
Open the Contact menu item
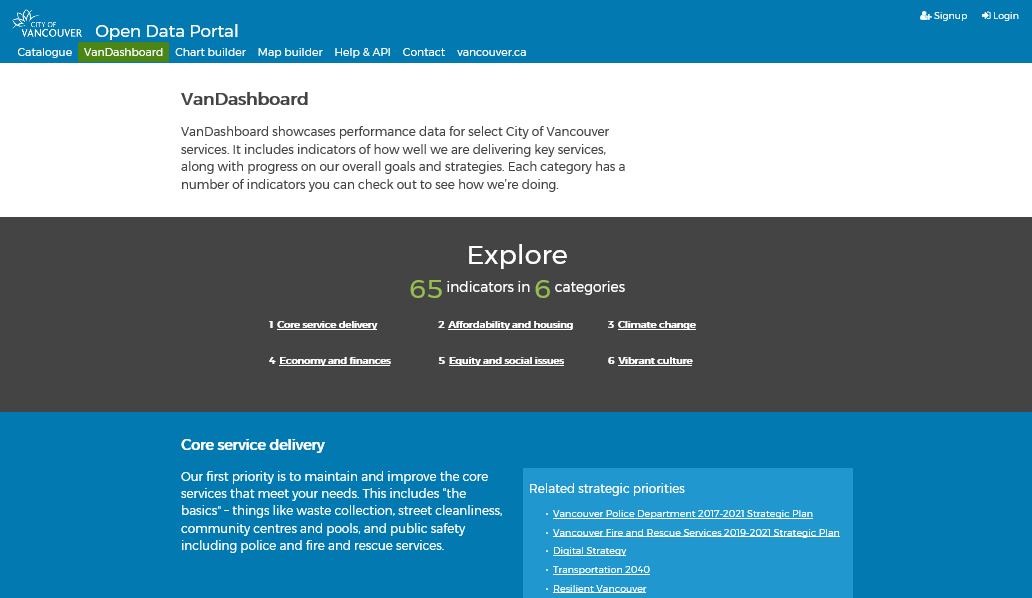pyautogui.click(x=423, y=52)
